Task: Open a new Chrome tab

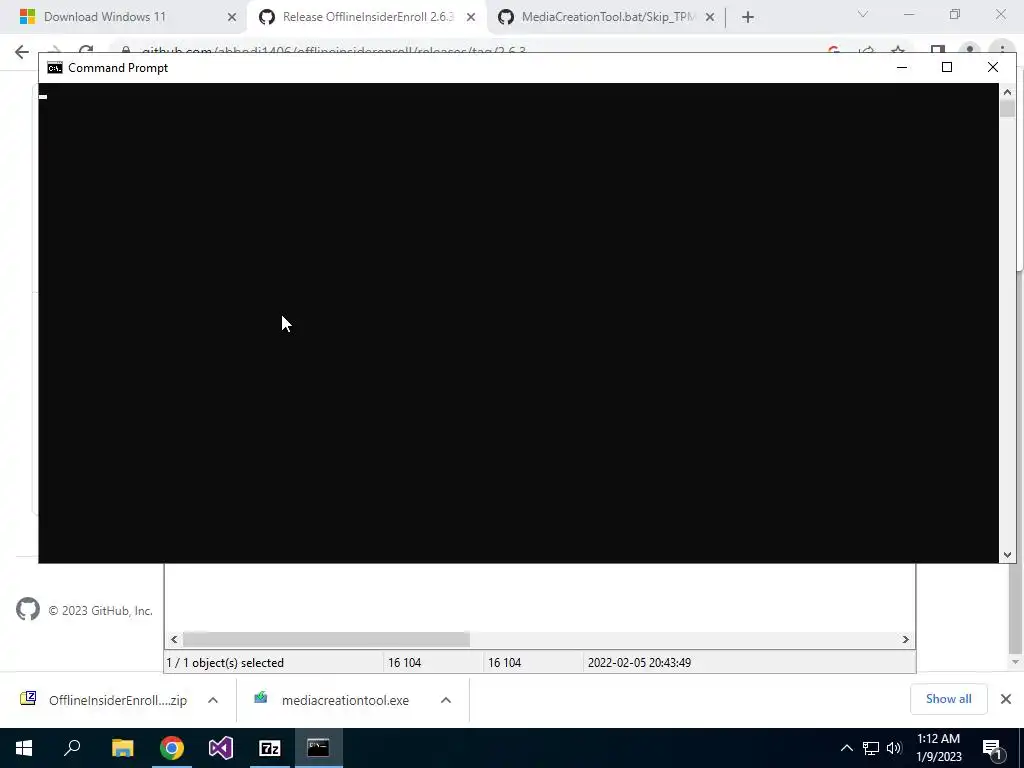Action: pos(748,18)
